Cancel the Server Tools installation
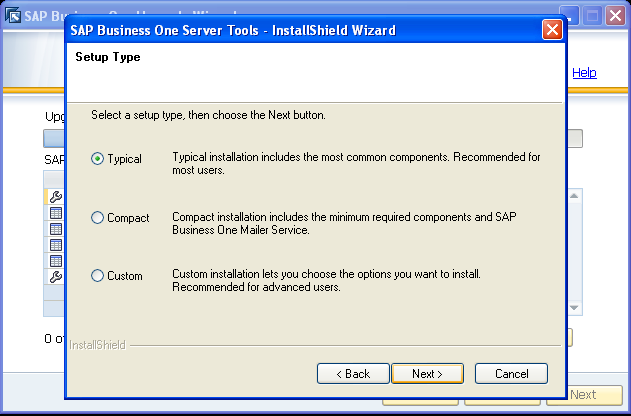 click(x=510, y=373)
